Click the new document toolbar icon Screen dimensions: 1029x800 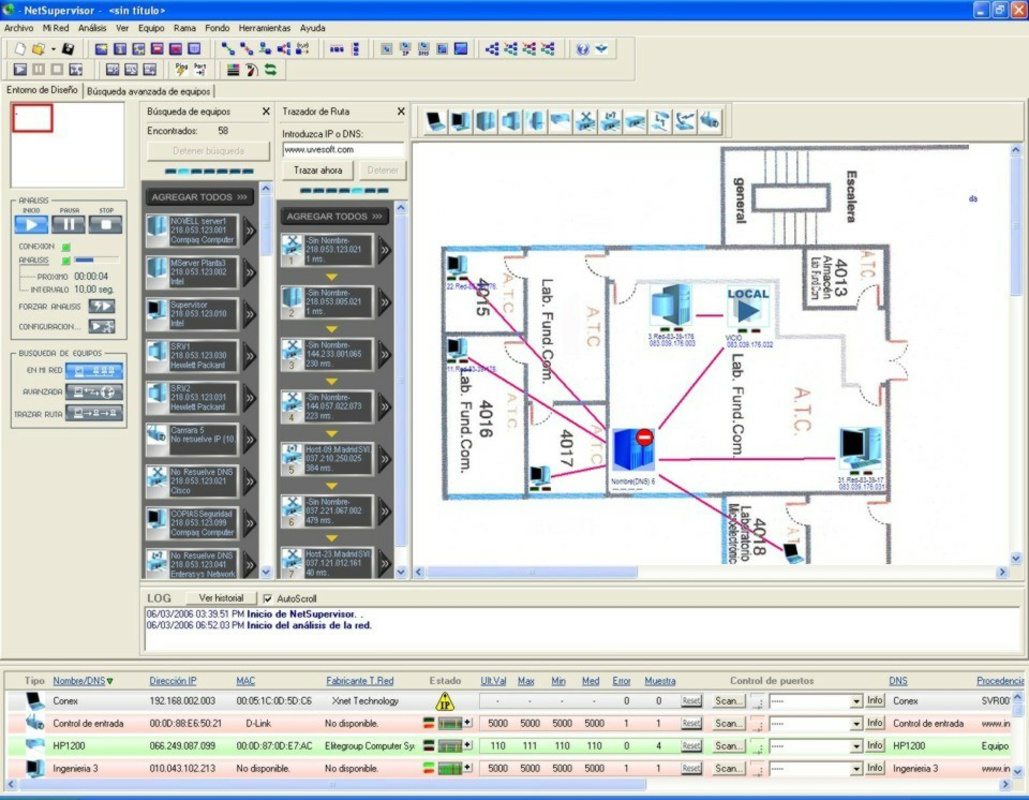coord(20,49)
